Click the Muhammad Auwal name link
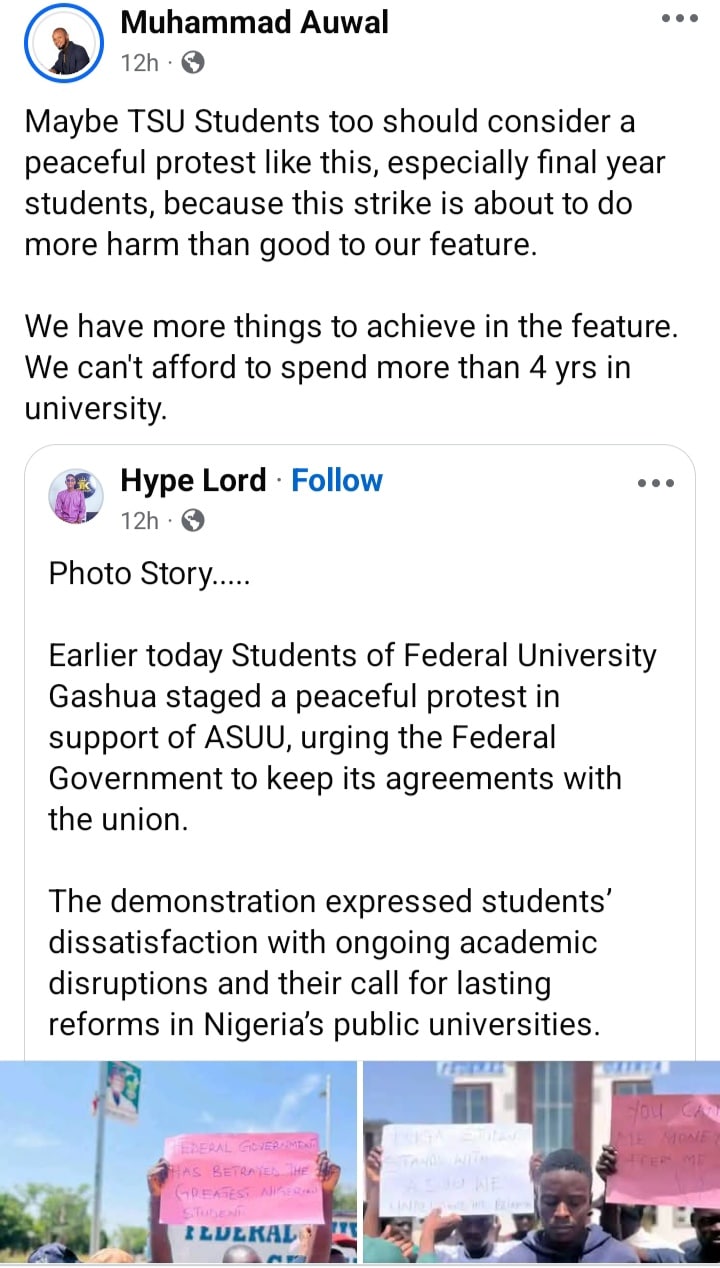The height and width of the screenshot is (1268, 720). pyautogui.click(x=254, y=22)
